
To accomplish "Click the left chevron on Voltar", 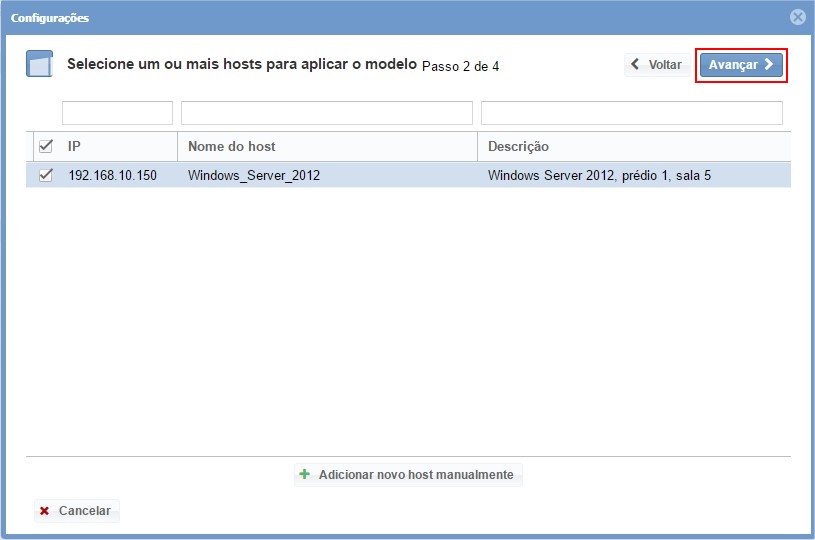I will pyautogui.click(x=635, y=65).
